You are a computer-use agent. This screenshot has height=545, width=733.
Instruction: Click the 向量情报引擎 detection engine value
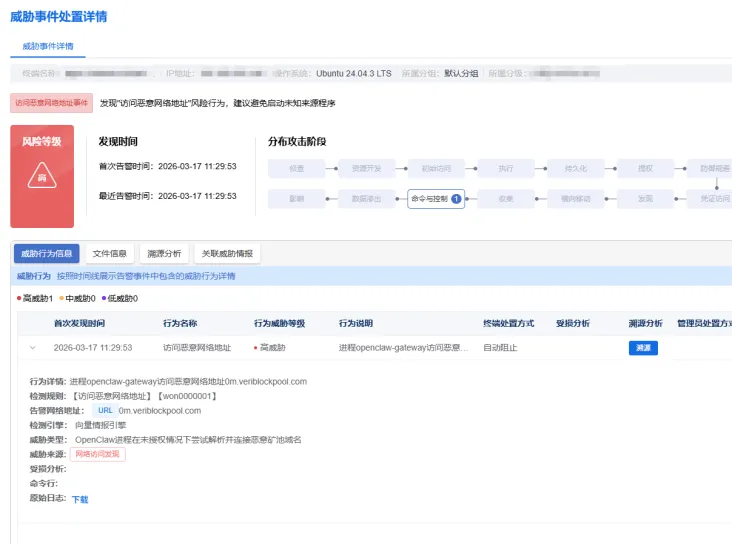[101, 425]
